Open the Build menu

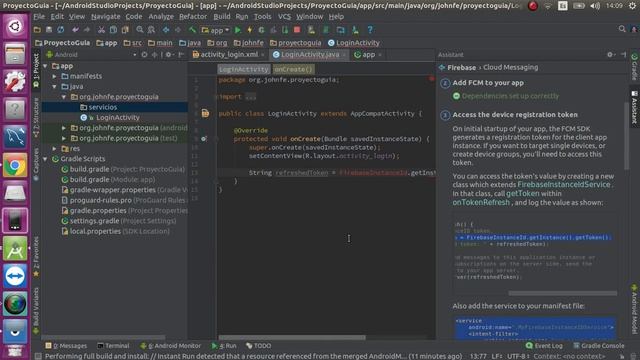[x=222, y=17]
